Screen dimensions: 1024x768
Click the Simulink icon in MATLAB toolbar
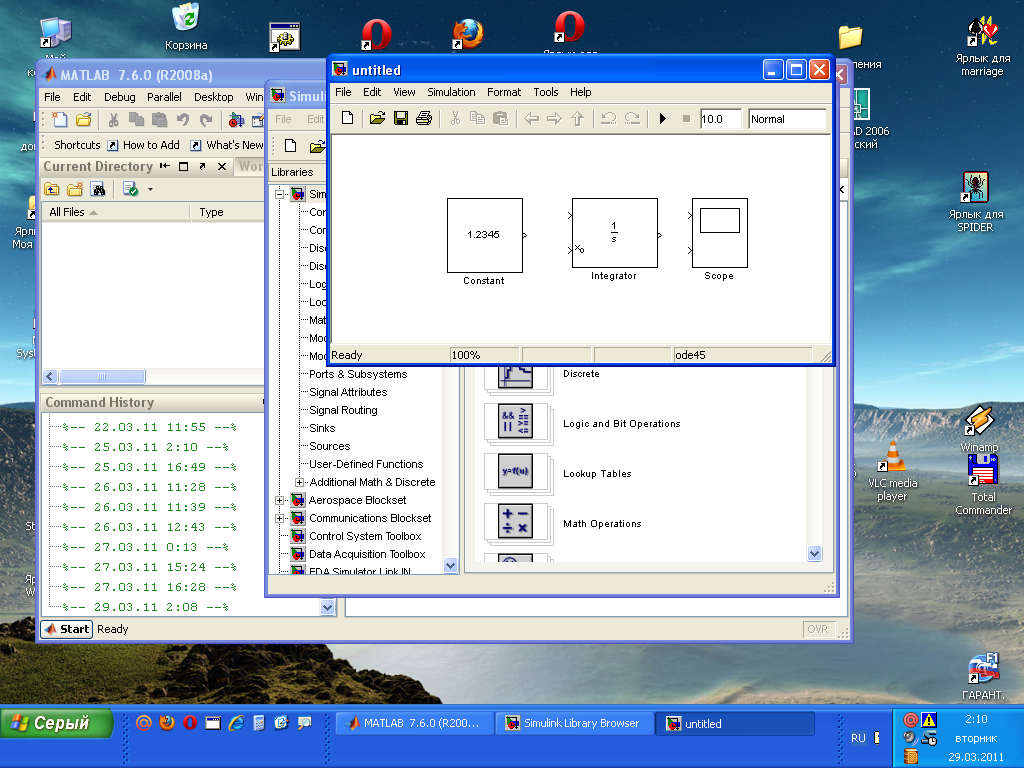tap(236, 120)
